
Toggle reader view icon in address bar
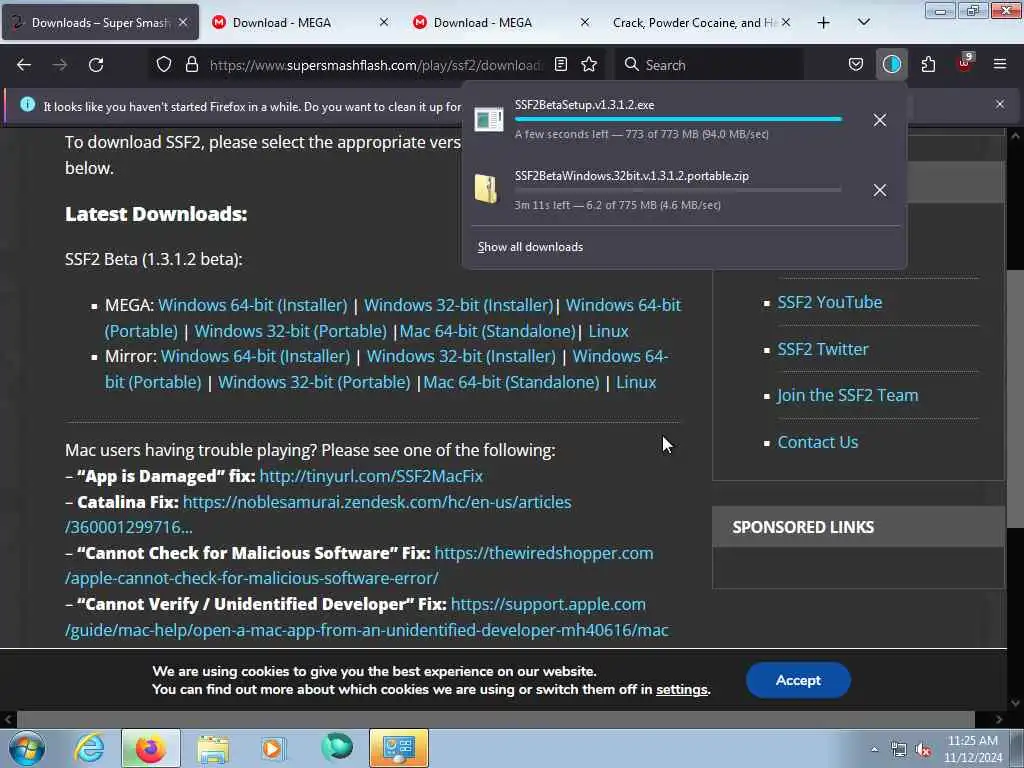point(560,65)
